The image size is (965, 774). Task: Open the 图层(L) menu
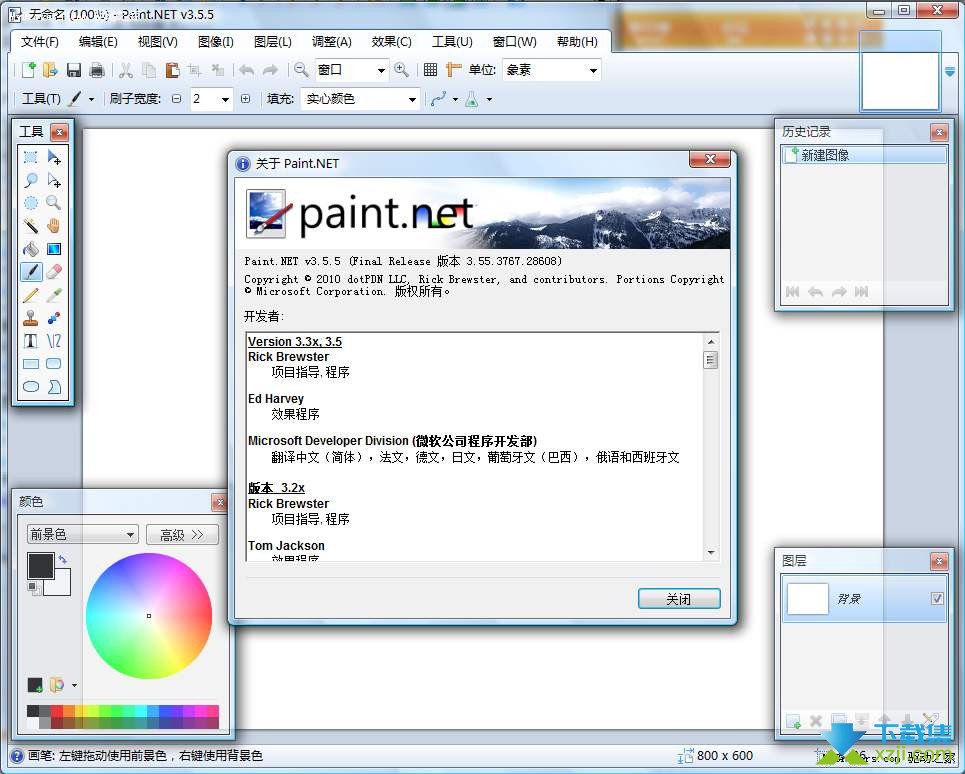click(273, 42)
